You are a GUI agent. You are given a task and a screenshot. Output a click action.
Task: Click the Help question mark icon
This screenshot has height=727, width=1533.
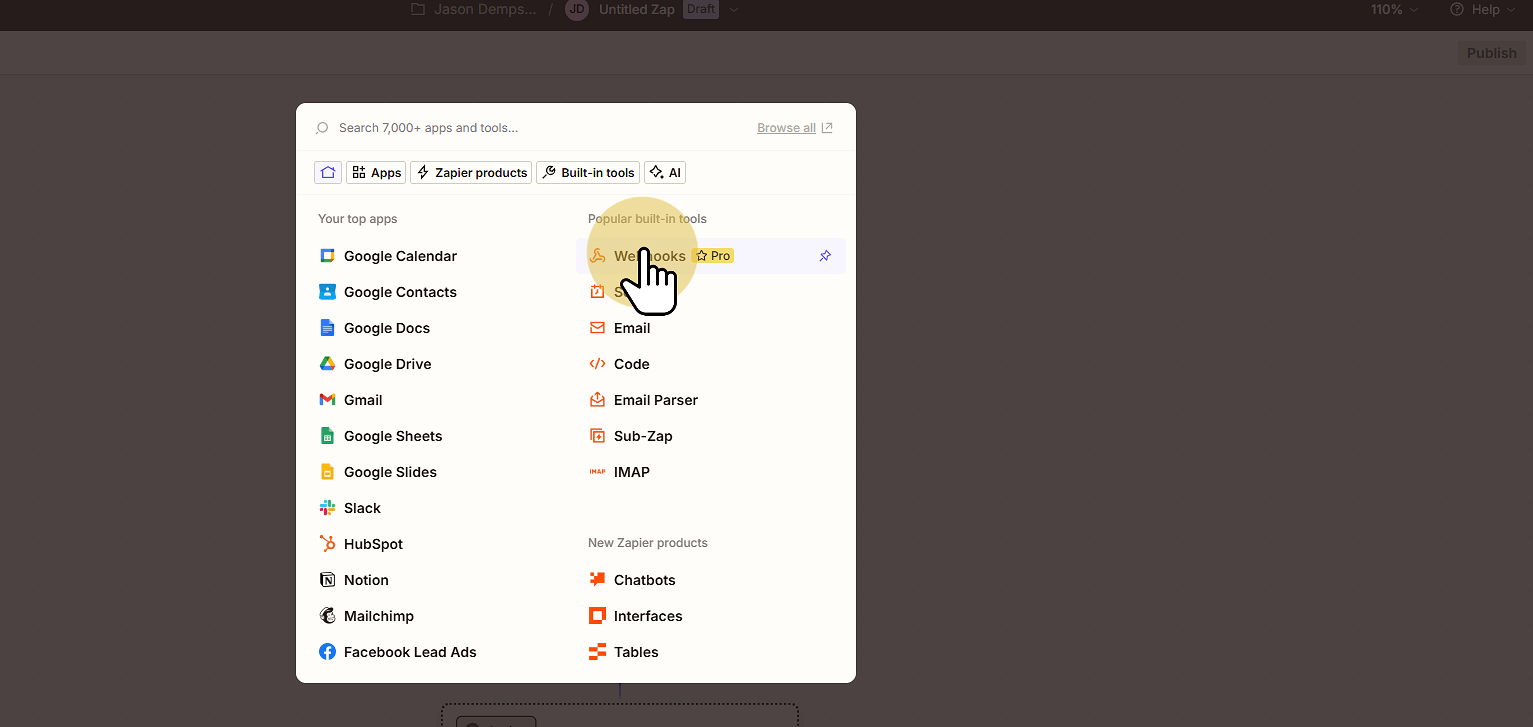[1456, 9]
